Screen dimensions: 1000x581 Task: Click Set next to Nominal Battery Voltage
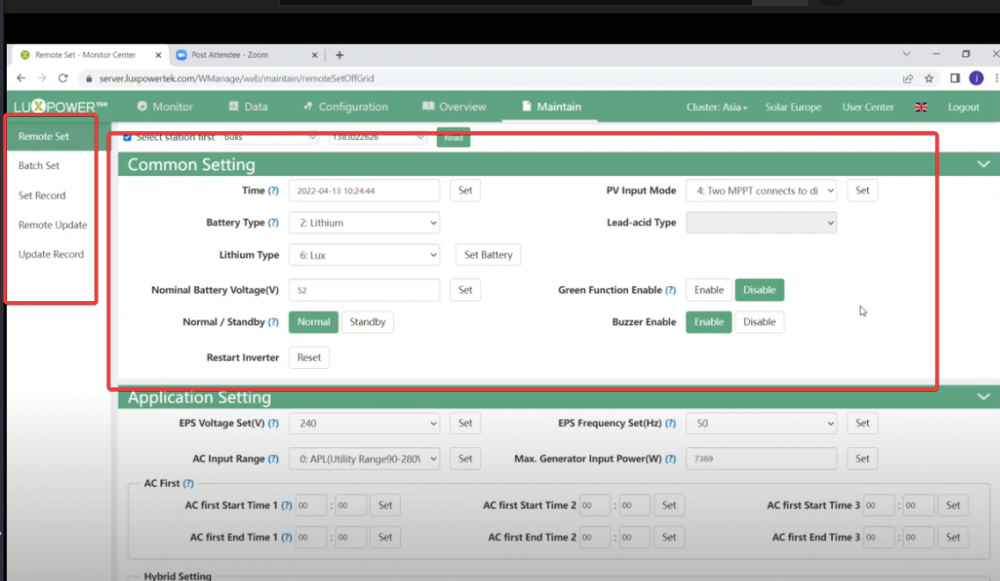click(465, 290)
